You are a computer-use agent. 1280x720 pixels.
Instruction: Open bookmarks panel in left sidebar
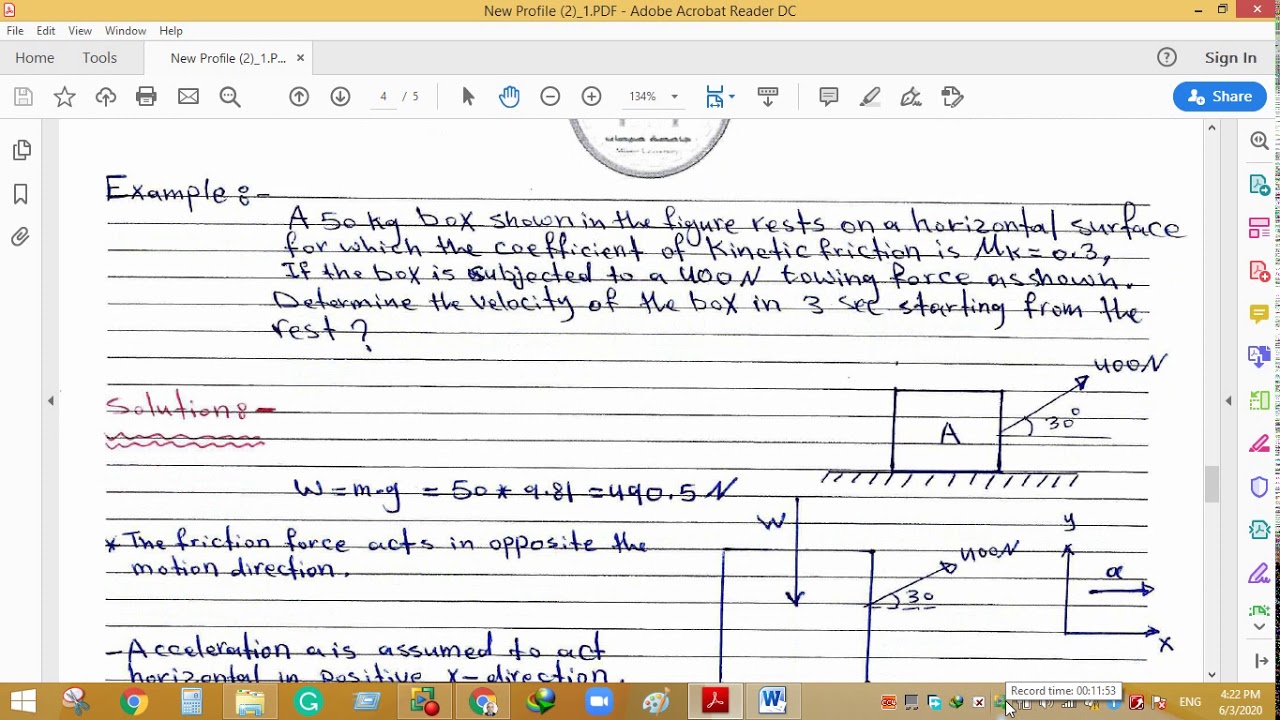(x=21, y=194)
